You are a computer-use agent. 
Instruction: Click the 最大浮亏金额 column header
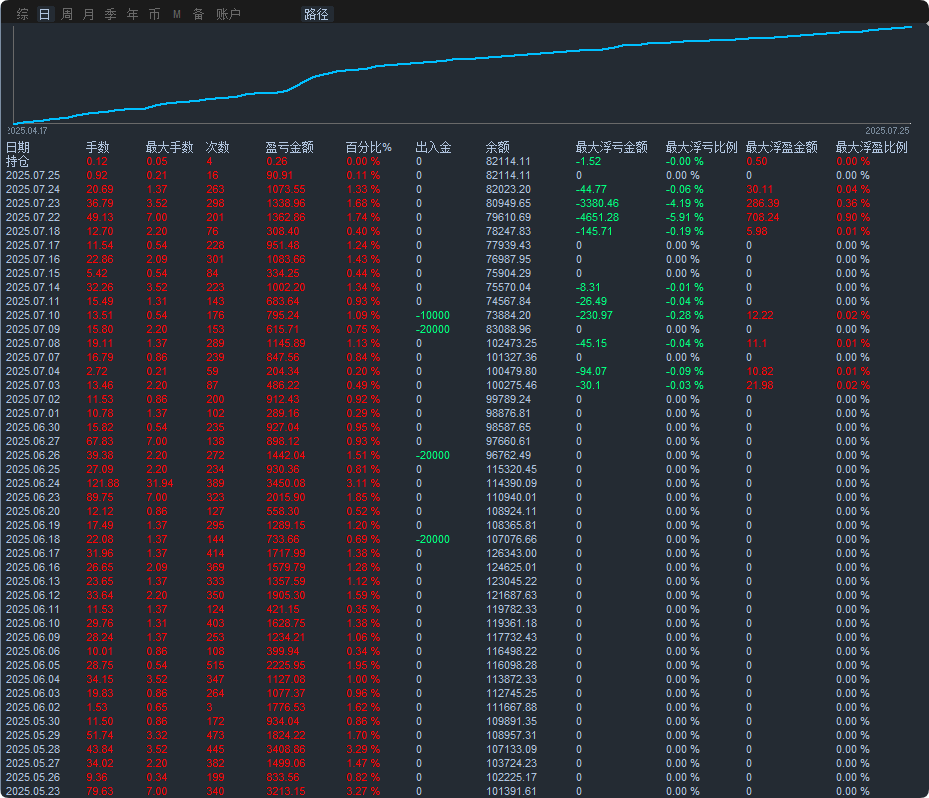[611, 147]
